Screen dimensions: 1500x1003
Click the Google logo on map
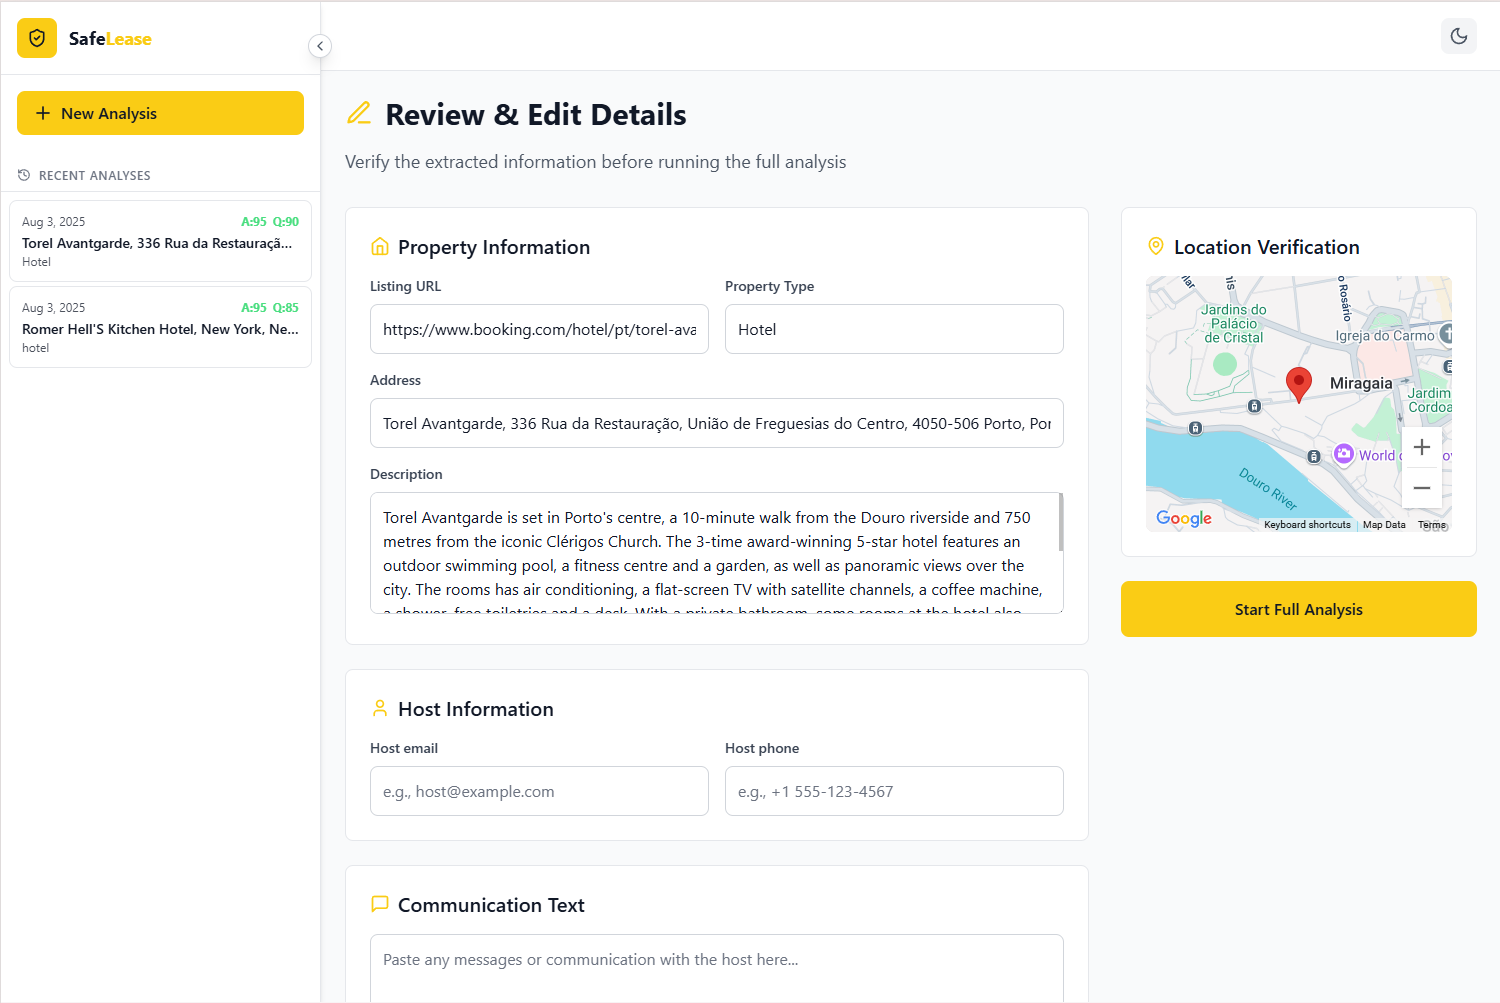tap(1184, 518)
